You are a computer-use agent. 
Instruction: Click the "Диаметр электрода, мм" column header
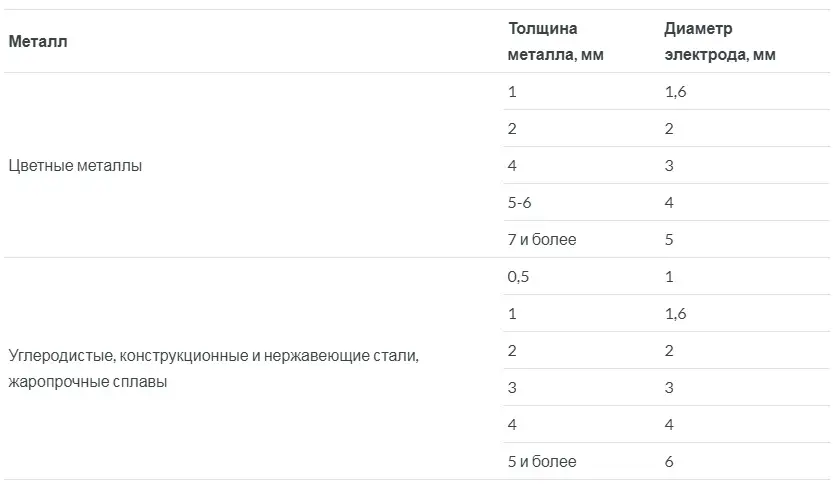(x=719, y=42)
